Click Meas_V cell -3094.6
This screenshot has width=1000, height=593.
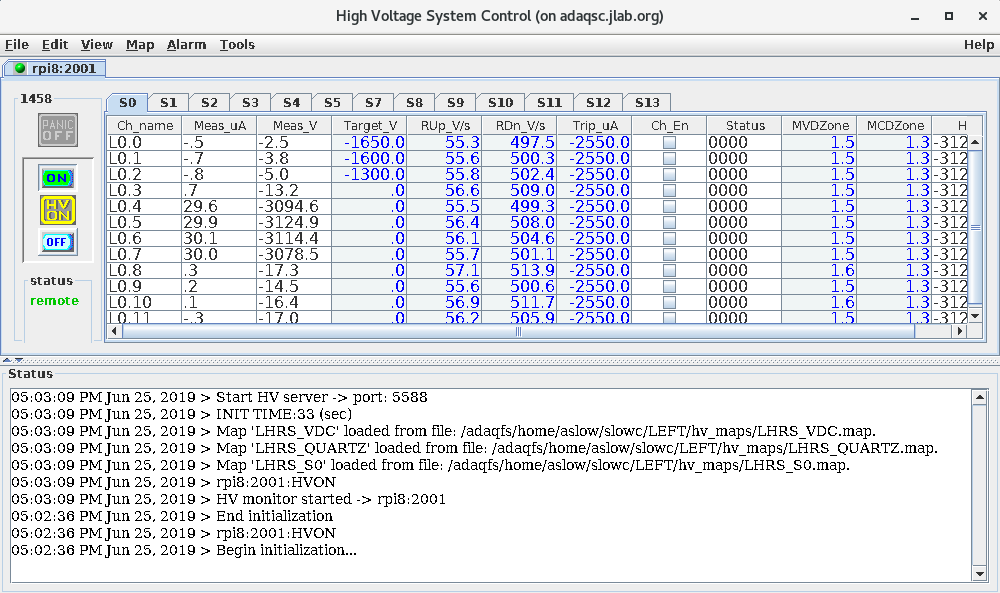click(294, 207)
